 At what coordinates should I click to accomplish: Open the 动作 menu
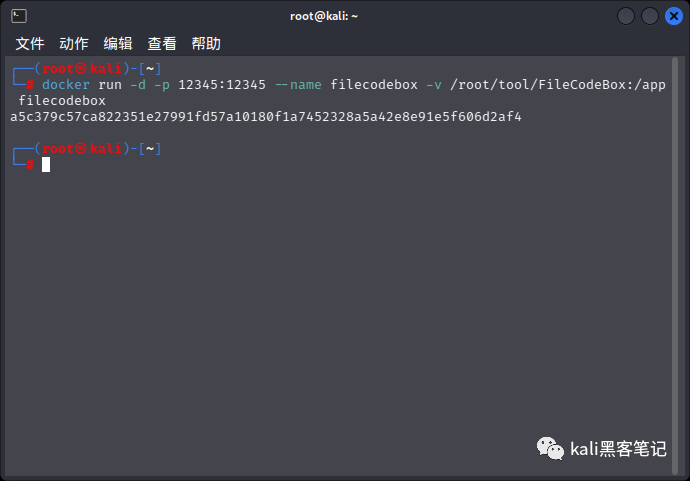click(74, 44)
